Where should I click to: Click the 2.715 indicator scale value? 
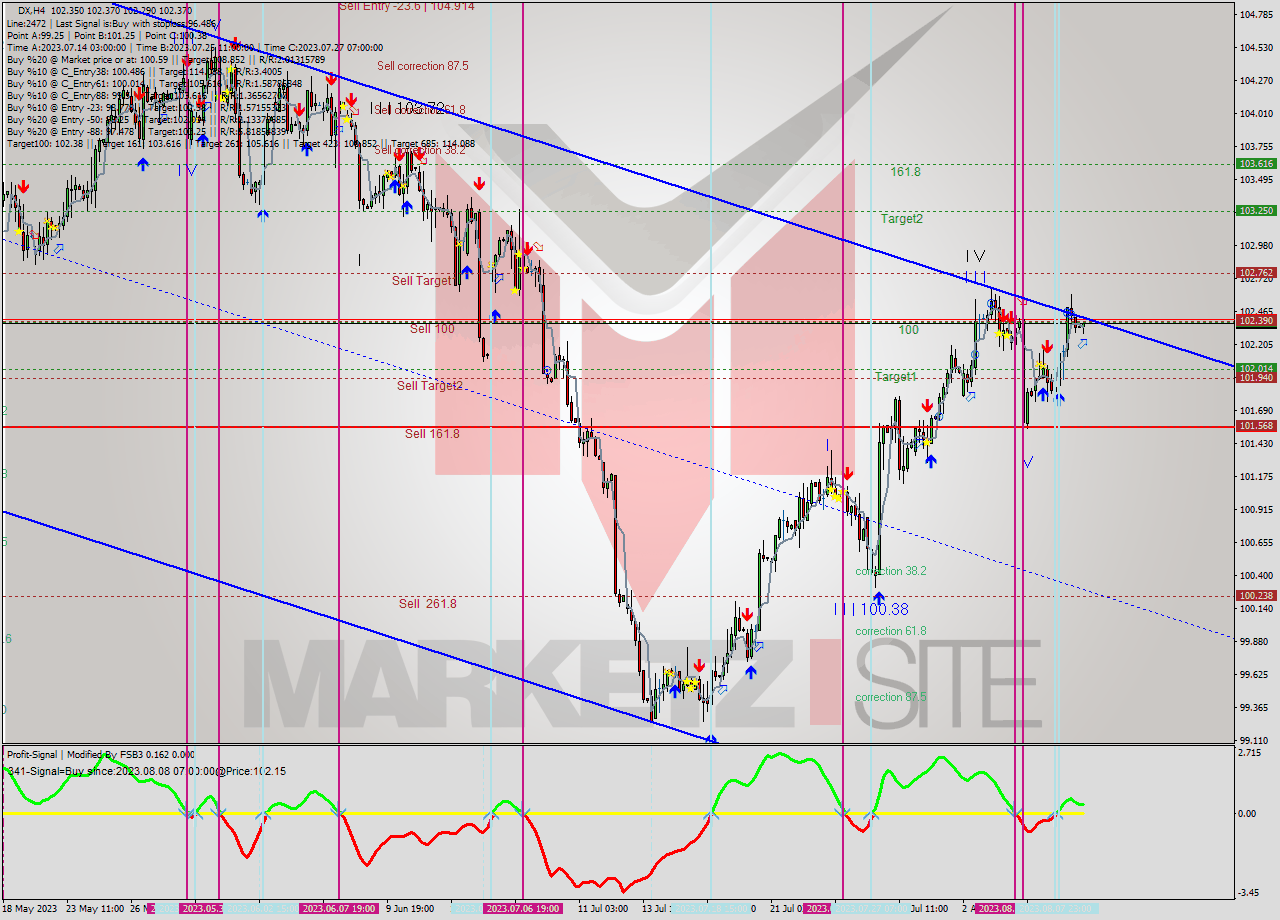(1251, 752)
